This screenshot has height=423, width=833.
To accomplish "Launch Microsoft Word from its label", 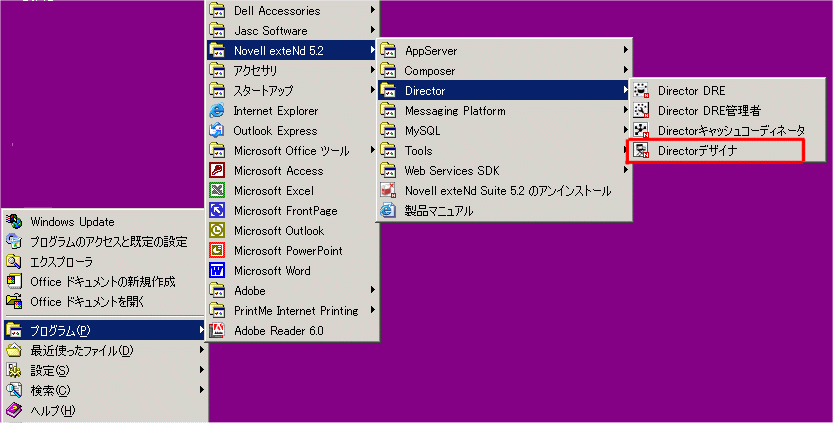I will pyautogui.click(x=272, y=270).
